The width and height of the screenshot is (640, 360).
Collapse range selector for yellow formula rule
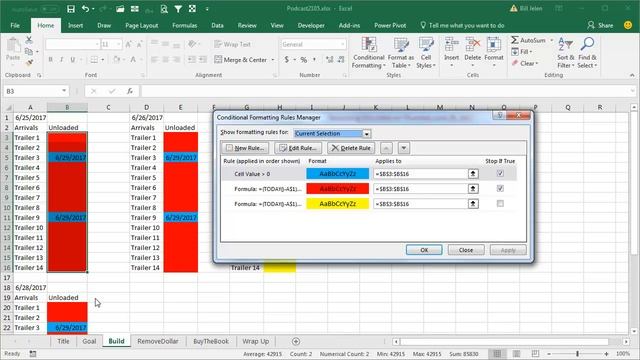473,204
